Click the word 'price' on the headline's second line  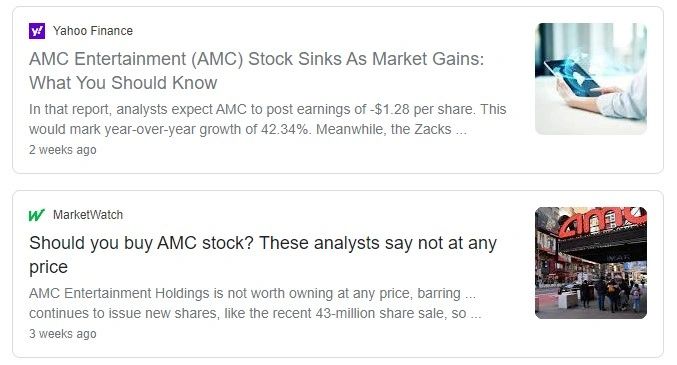coord(48,267)
